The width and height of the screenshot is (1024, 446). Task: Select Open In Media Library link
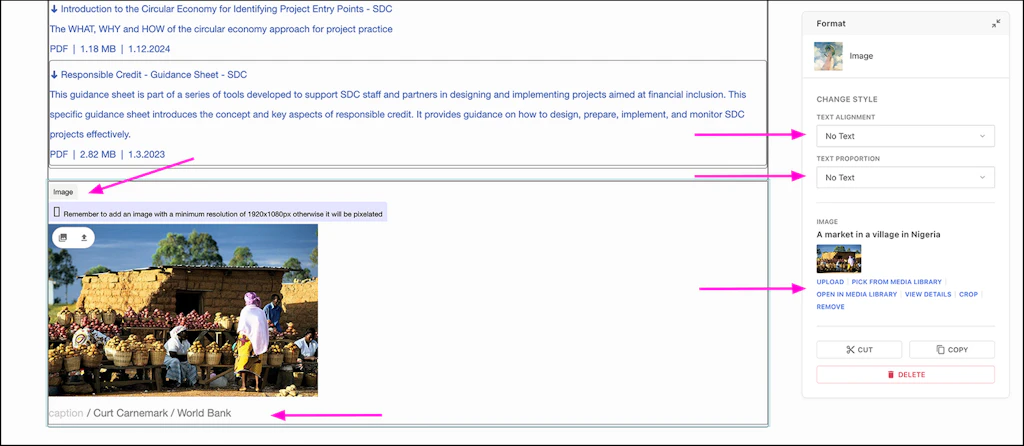857,295
